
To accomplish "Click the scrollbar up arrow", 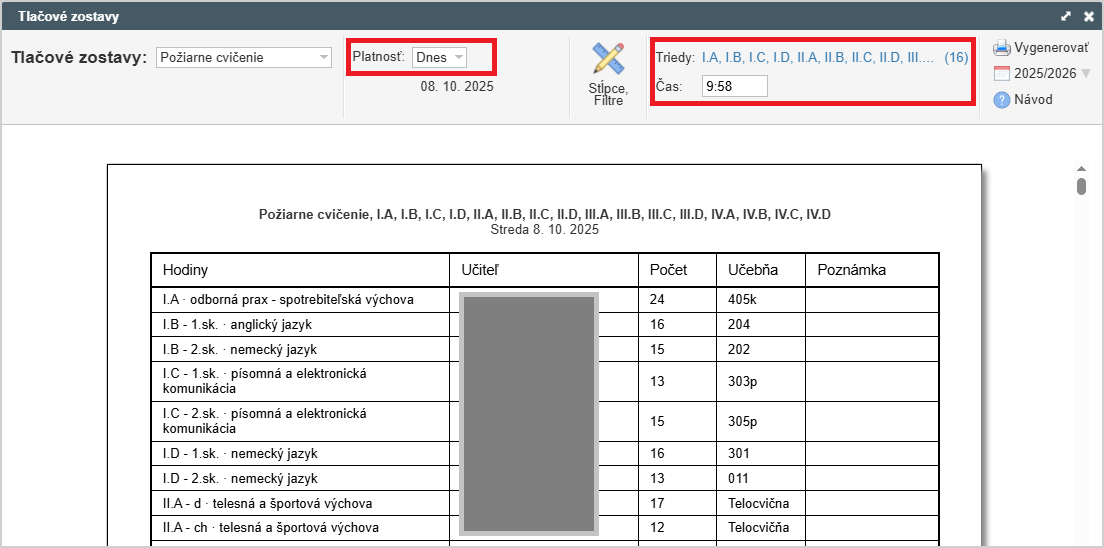I will click(x=1081, y=169).
